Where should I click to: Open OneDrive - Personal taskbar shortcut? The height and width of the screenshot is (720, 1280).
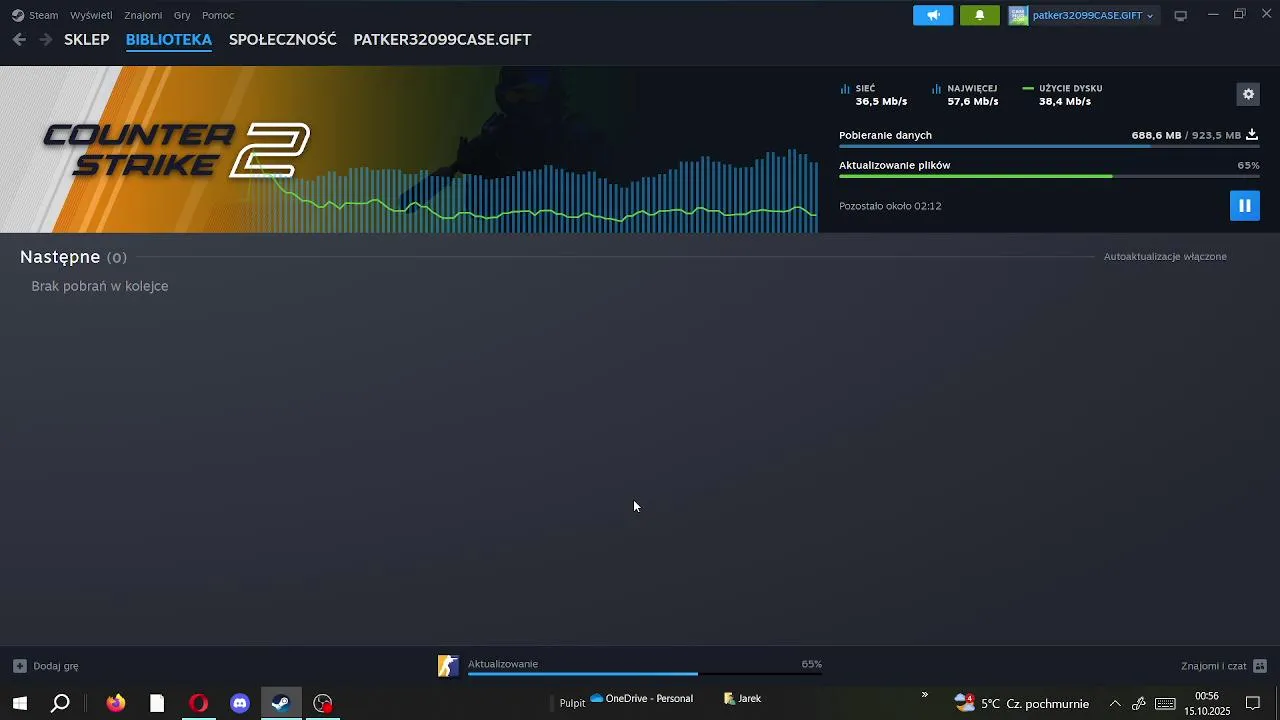tap(642, 699)
